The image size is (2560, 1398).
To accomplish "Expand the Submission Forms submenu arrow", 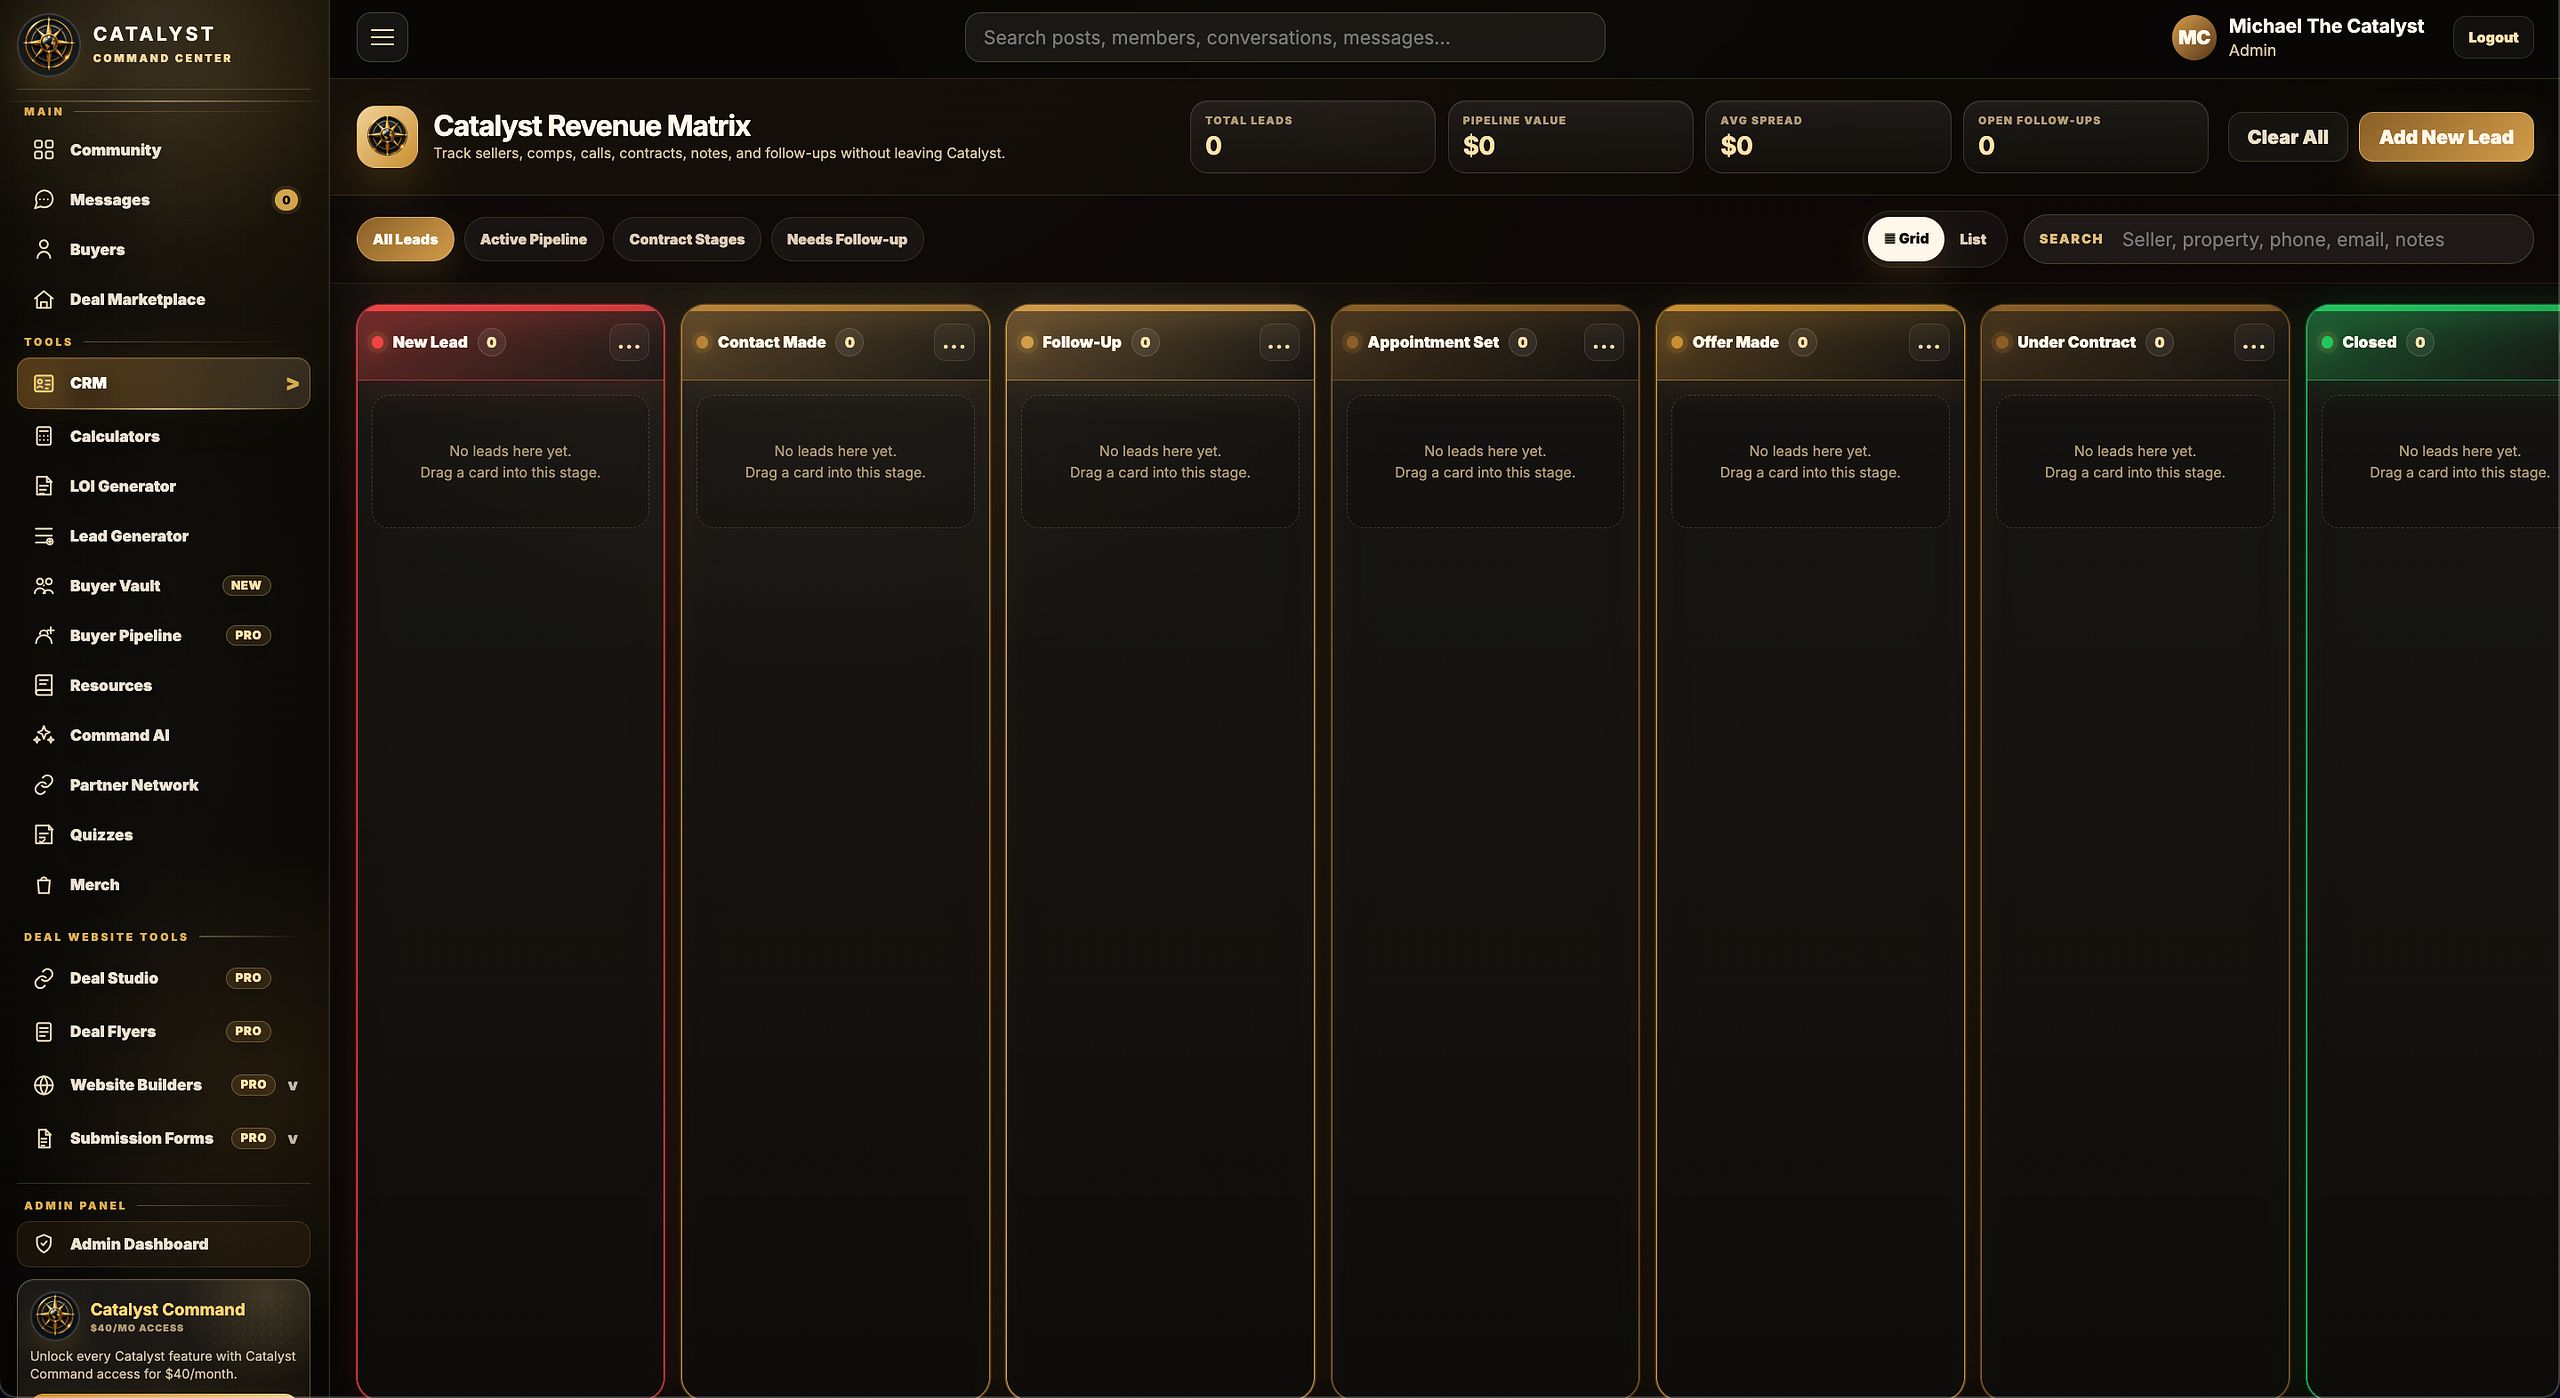I will (x=292, y=1138).
